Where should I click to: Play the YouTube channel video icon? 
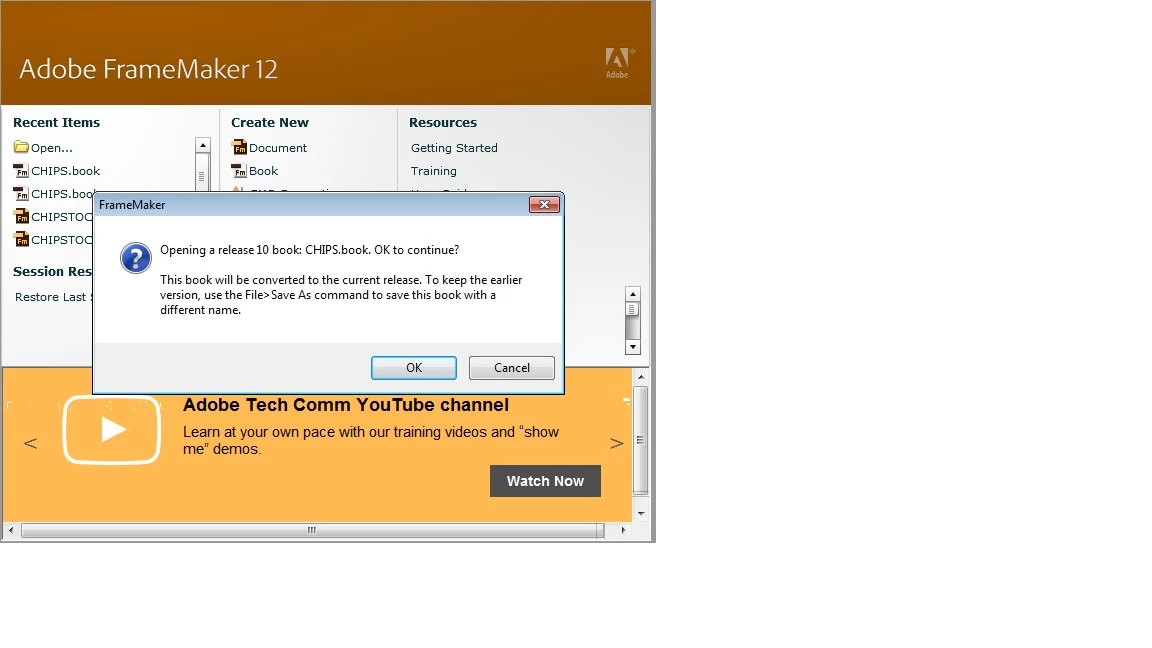pos(112,430)
